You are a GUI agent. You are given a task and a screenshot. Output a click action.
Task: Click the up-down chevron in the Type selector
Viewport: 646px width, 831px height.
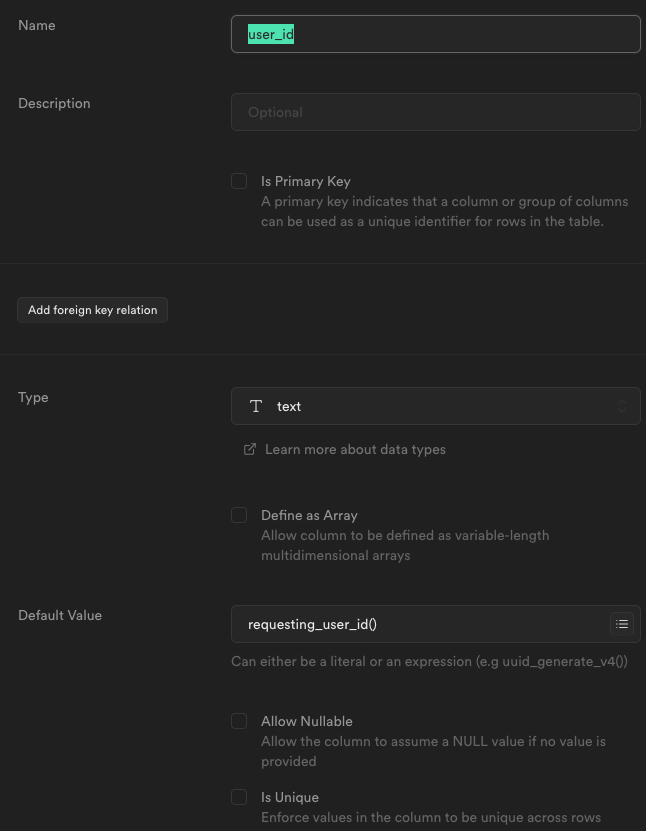point(622,406)
